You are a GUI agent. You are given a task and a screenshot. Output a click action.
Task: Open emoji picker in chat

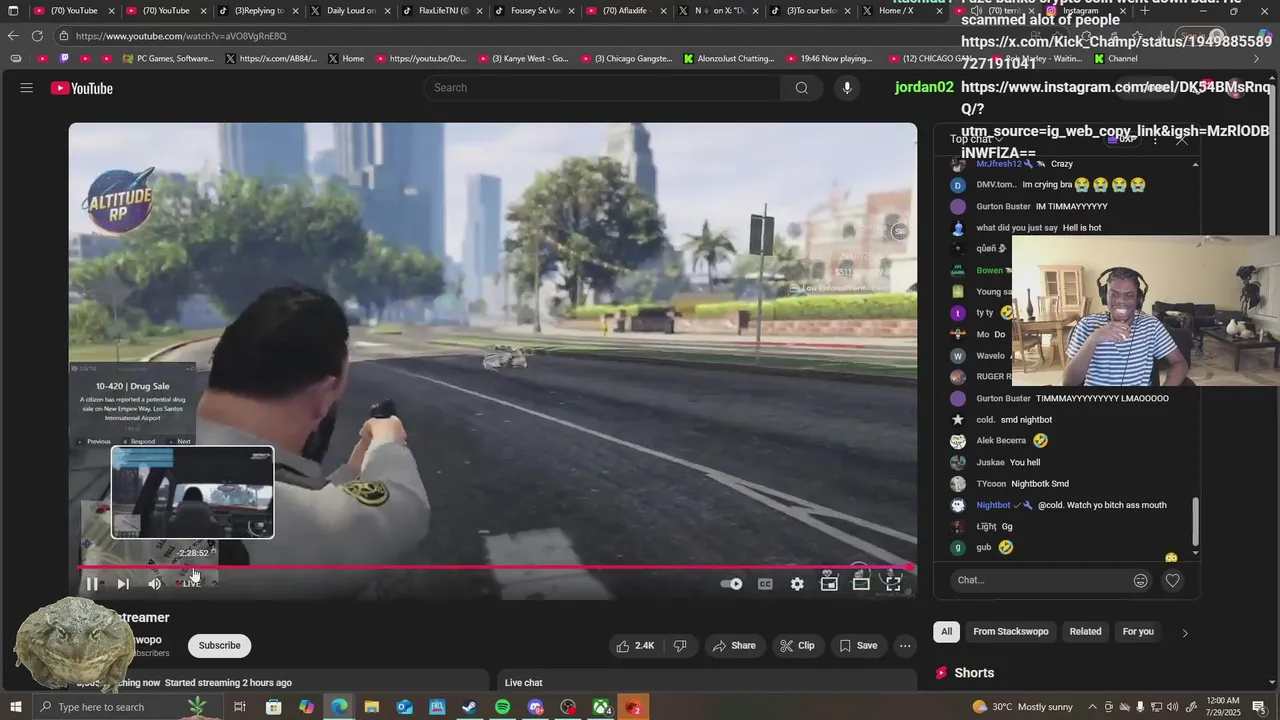pos(1141,580)
